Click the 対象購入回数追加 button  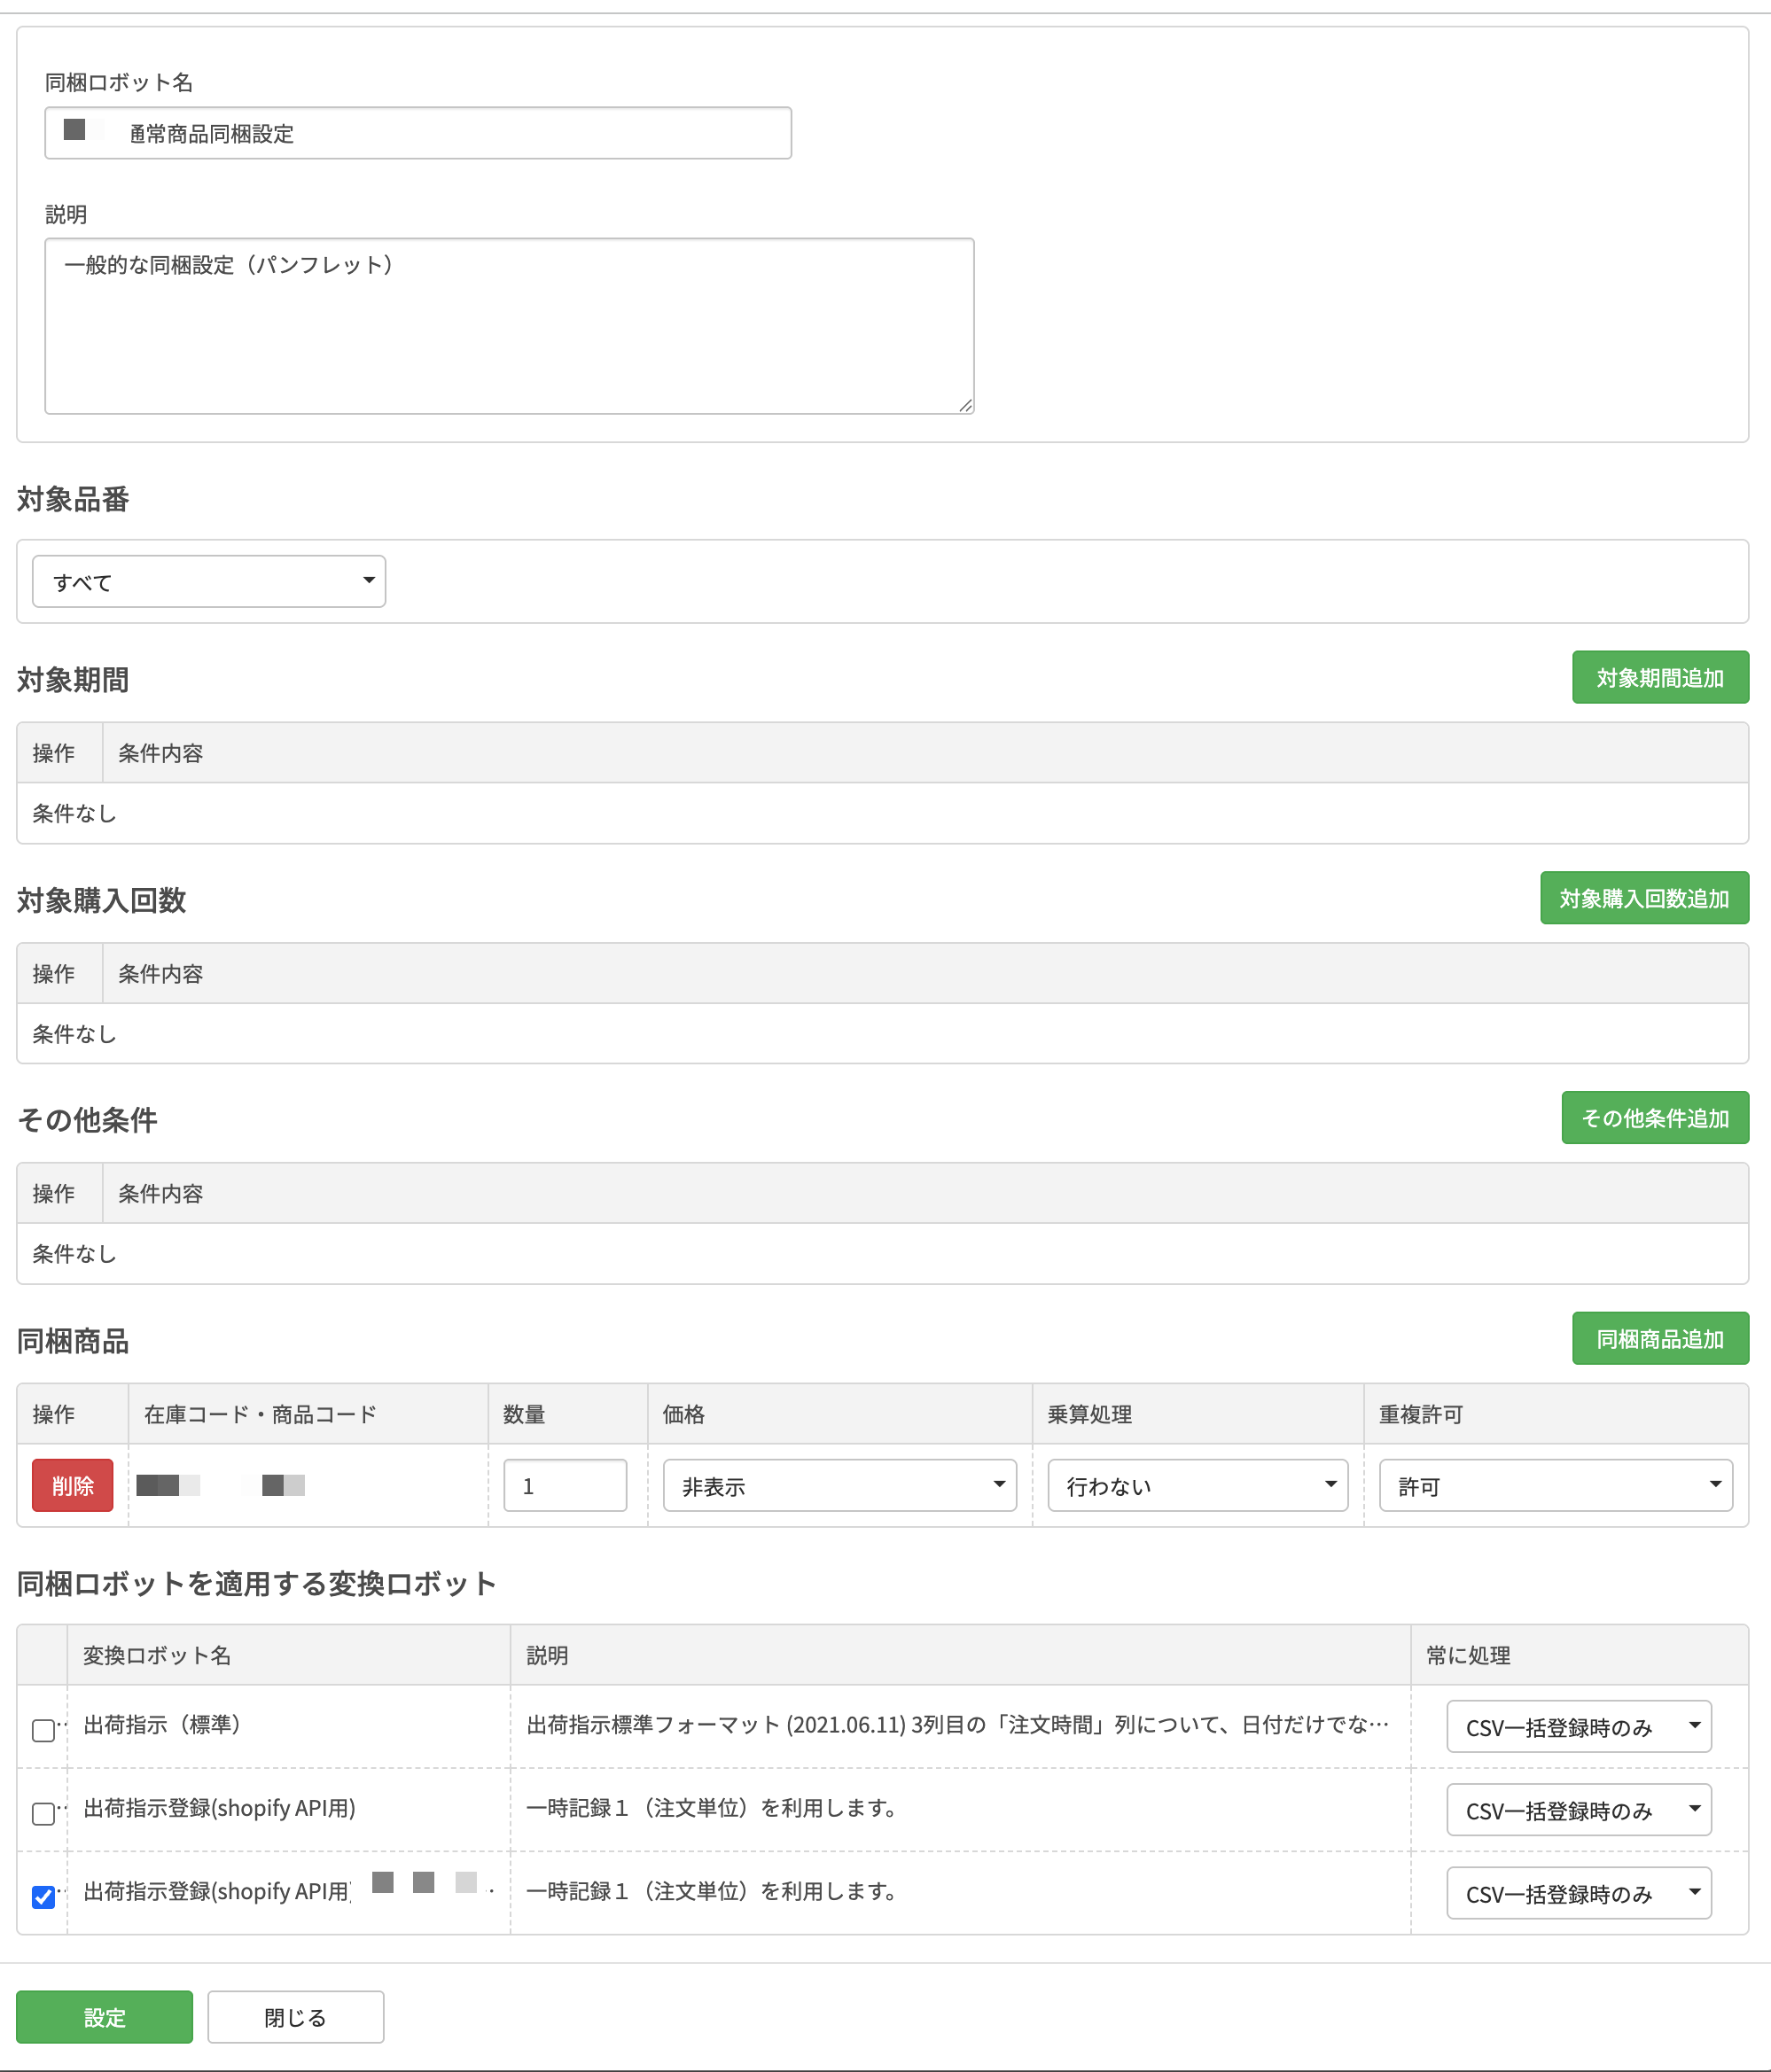click(x=1643, y=898)
